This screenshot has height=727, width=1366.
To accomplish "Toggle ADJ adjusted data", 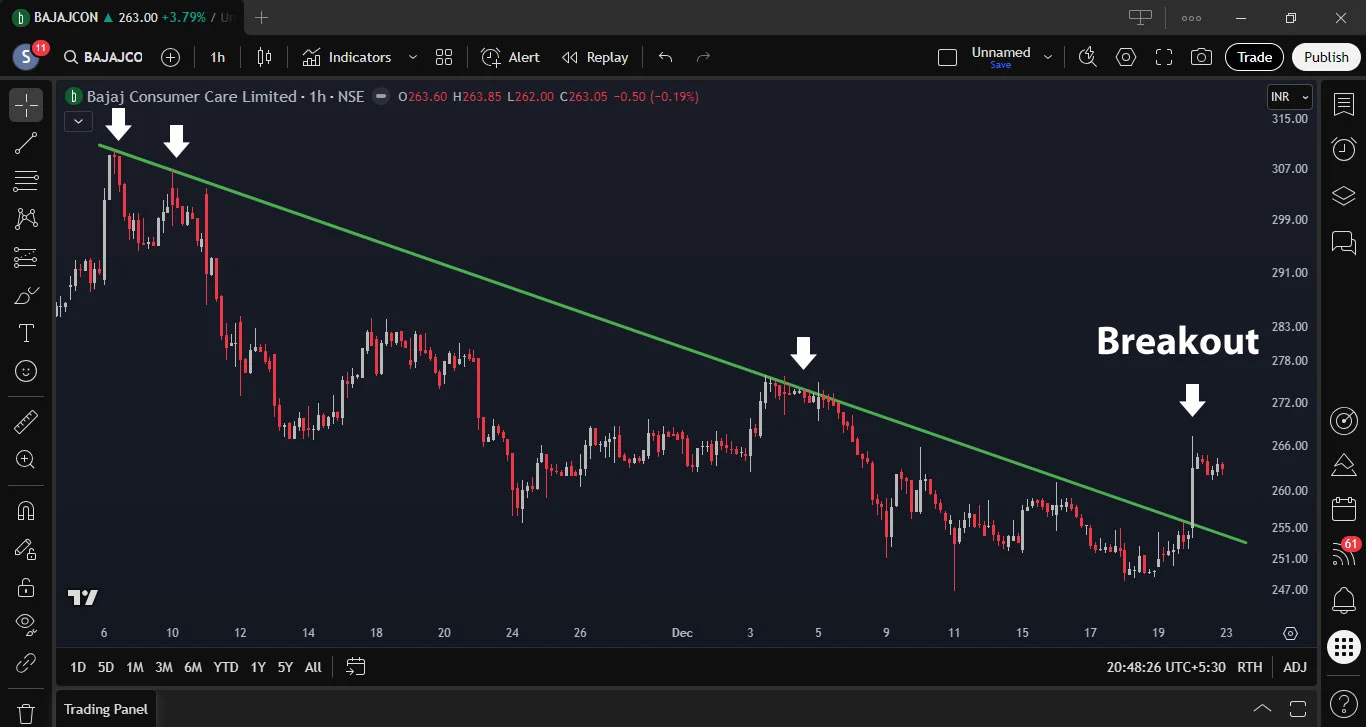I will 1295,667.
